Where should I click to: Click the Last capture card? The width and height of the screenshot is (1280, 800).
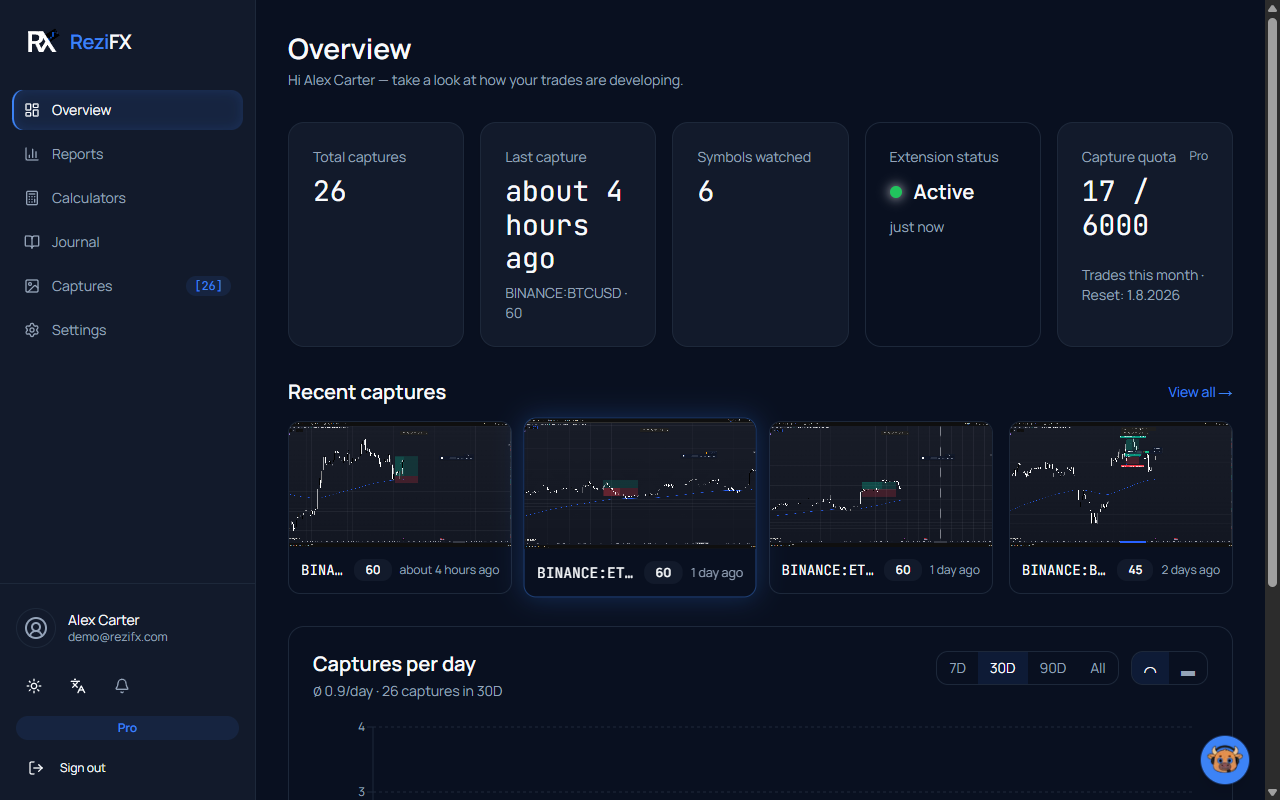click(x=568, y=234)
